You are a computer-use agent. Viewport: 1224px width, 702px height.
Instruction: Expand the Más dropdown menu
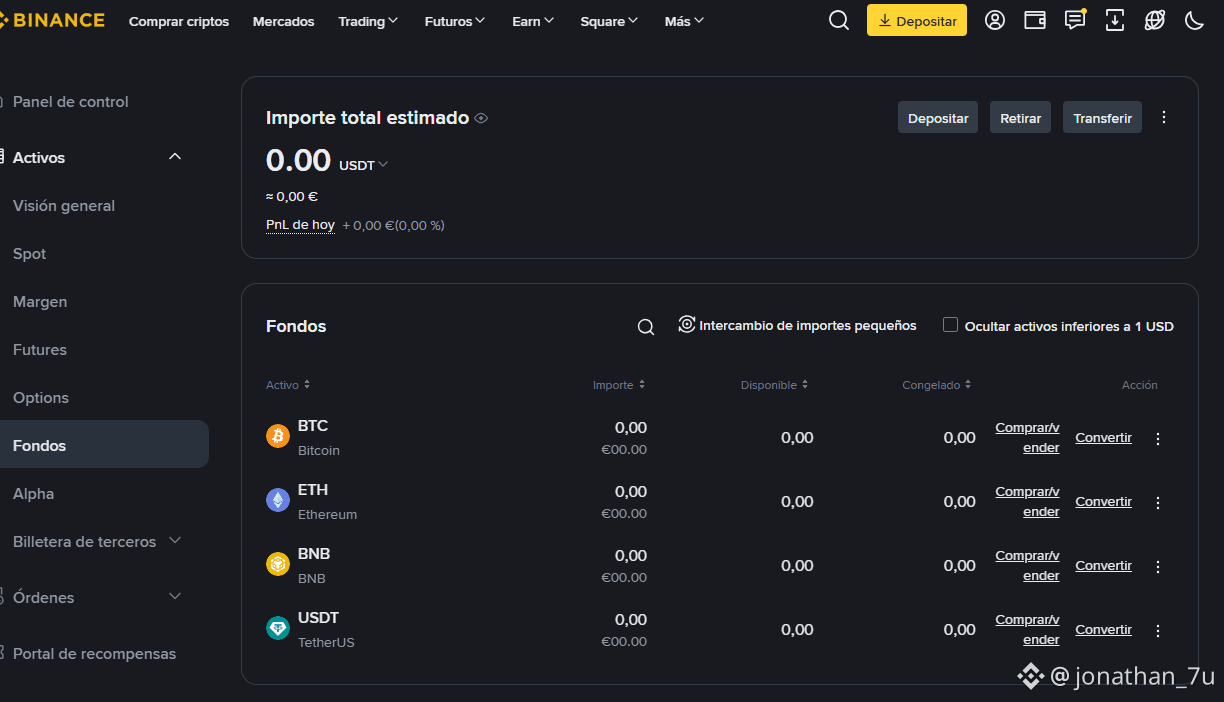click(684, 21)
